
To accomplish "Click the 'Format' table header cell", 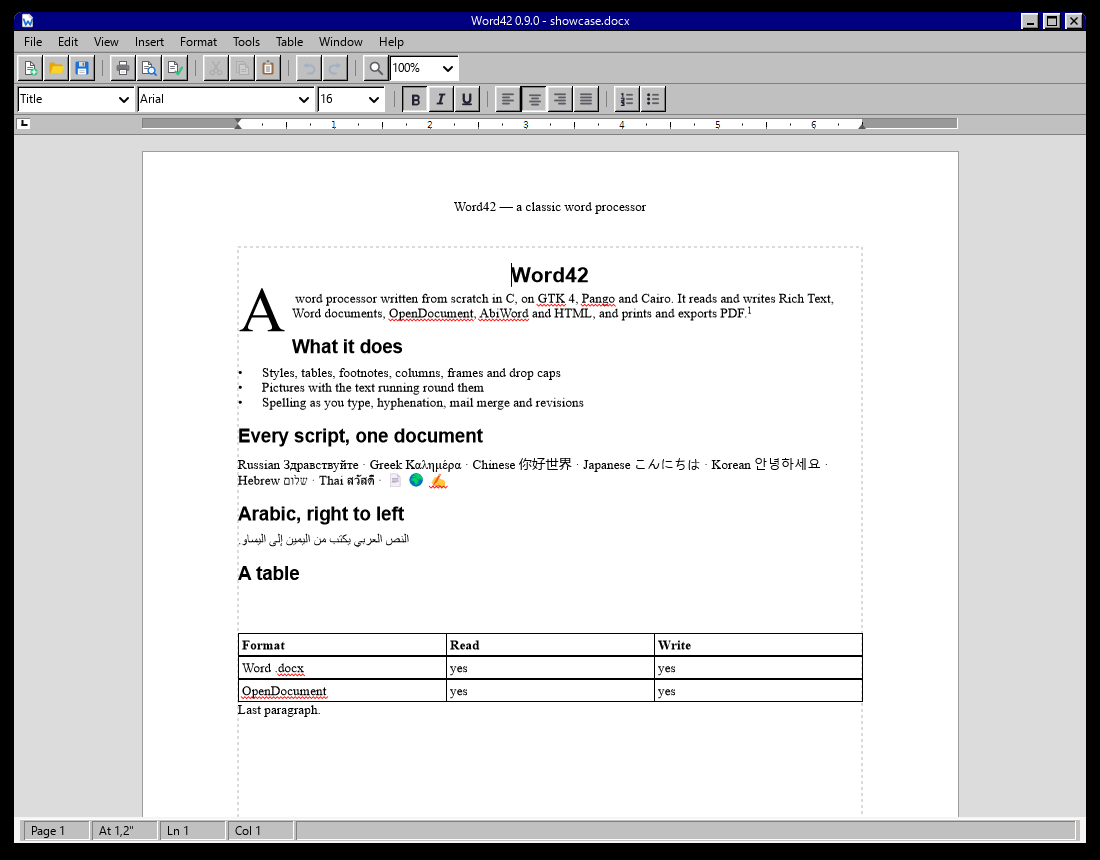I will pos(342,645).
